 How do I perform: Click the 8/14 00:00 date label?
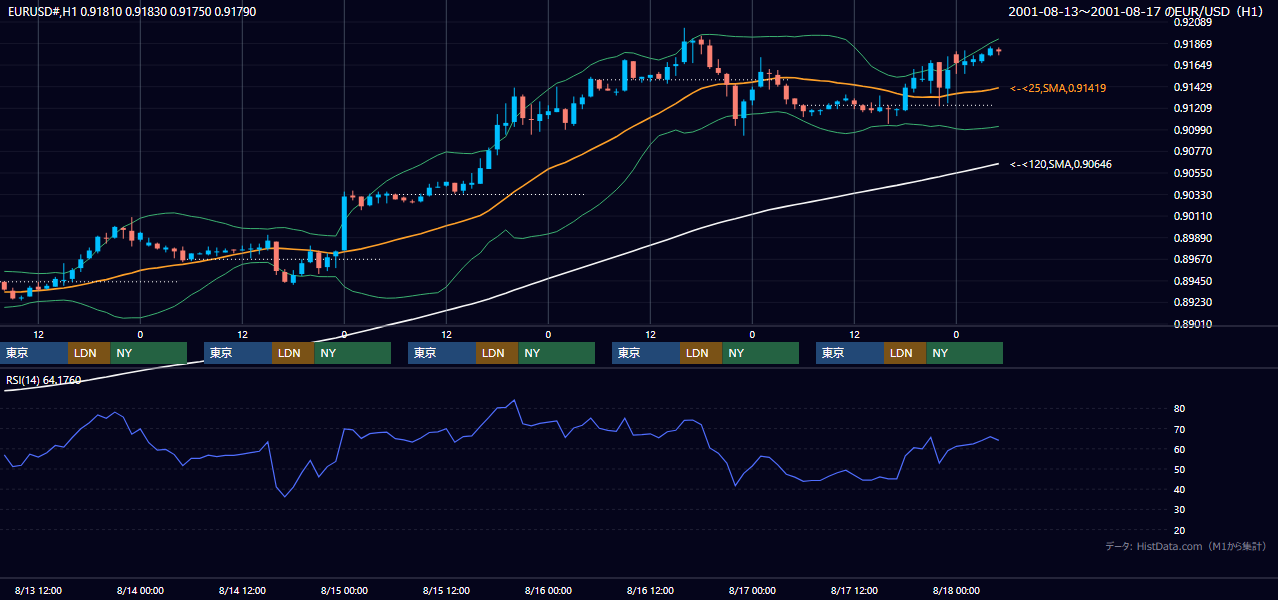[140, 590]
